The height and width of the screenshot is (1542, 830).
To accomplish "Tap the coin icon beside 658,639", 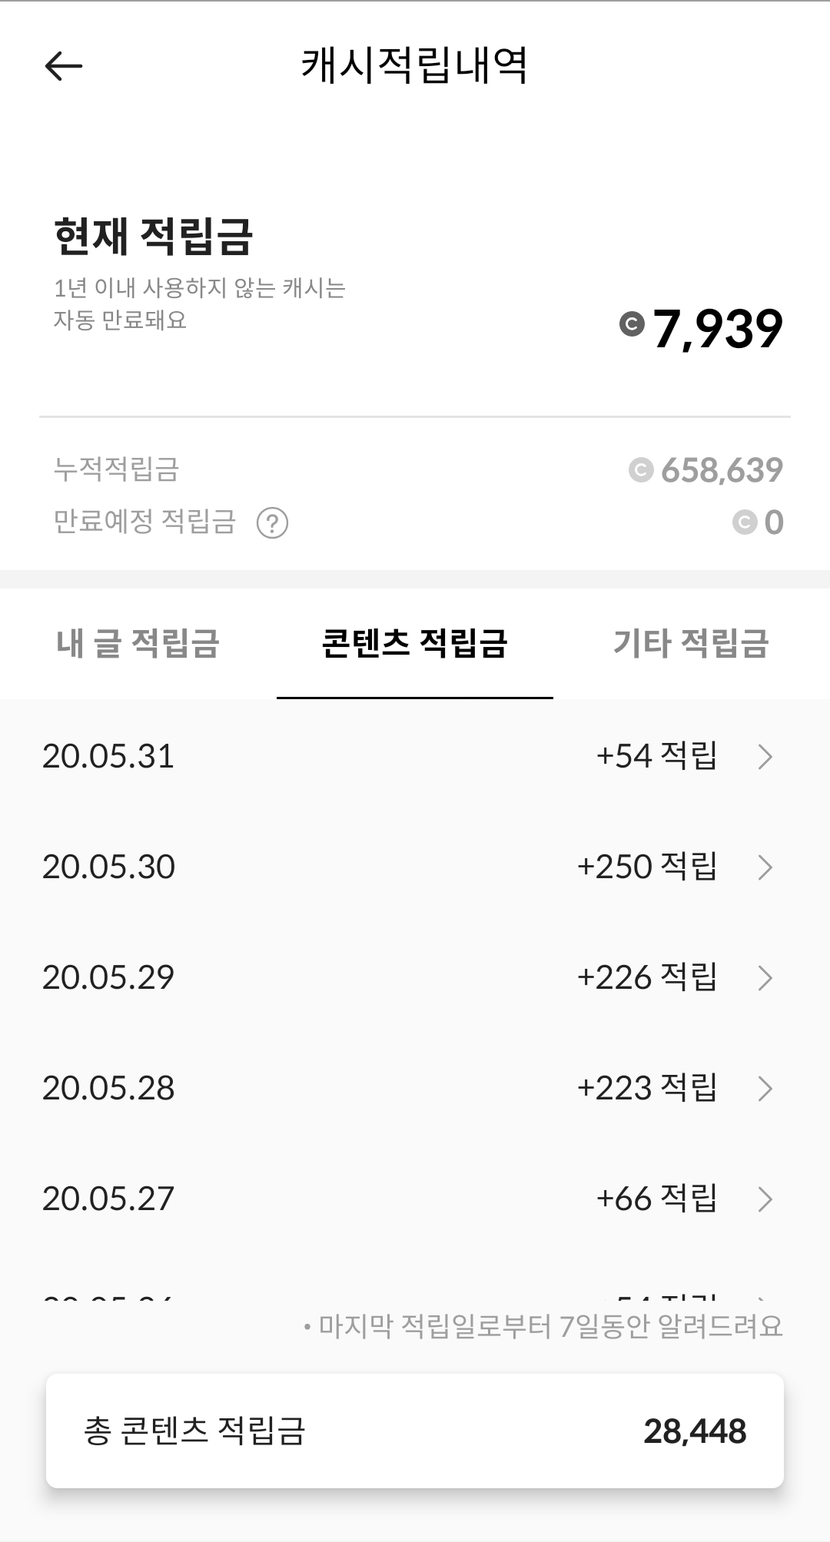I will (640, 470).
